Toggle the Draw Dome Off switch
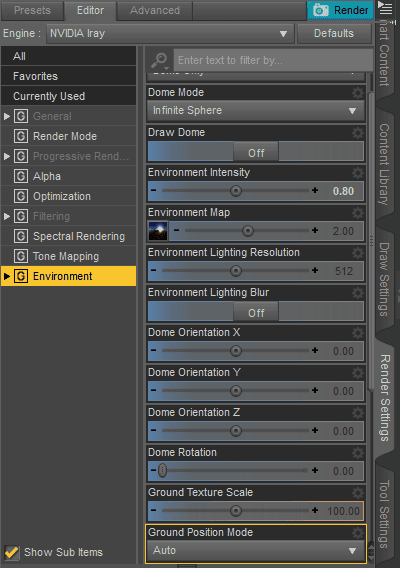The image size is (400, 568). pos(256,152)
